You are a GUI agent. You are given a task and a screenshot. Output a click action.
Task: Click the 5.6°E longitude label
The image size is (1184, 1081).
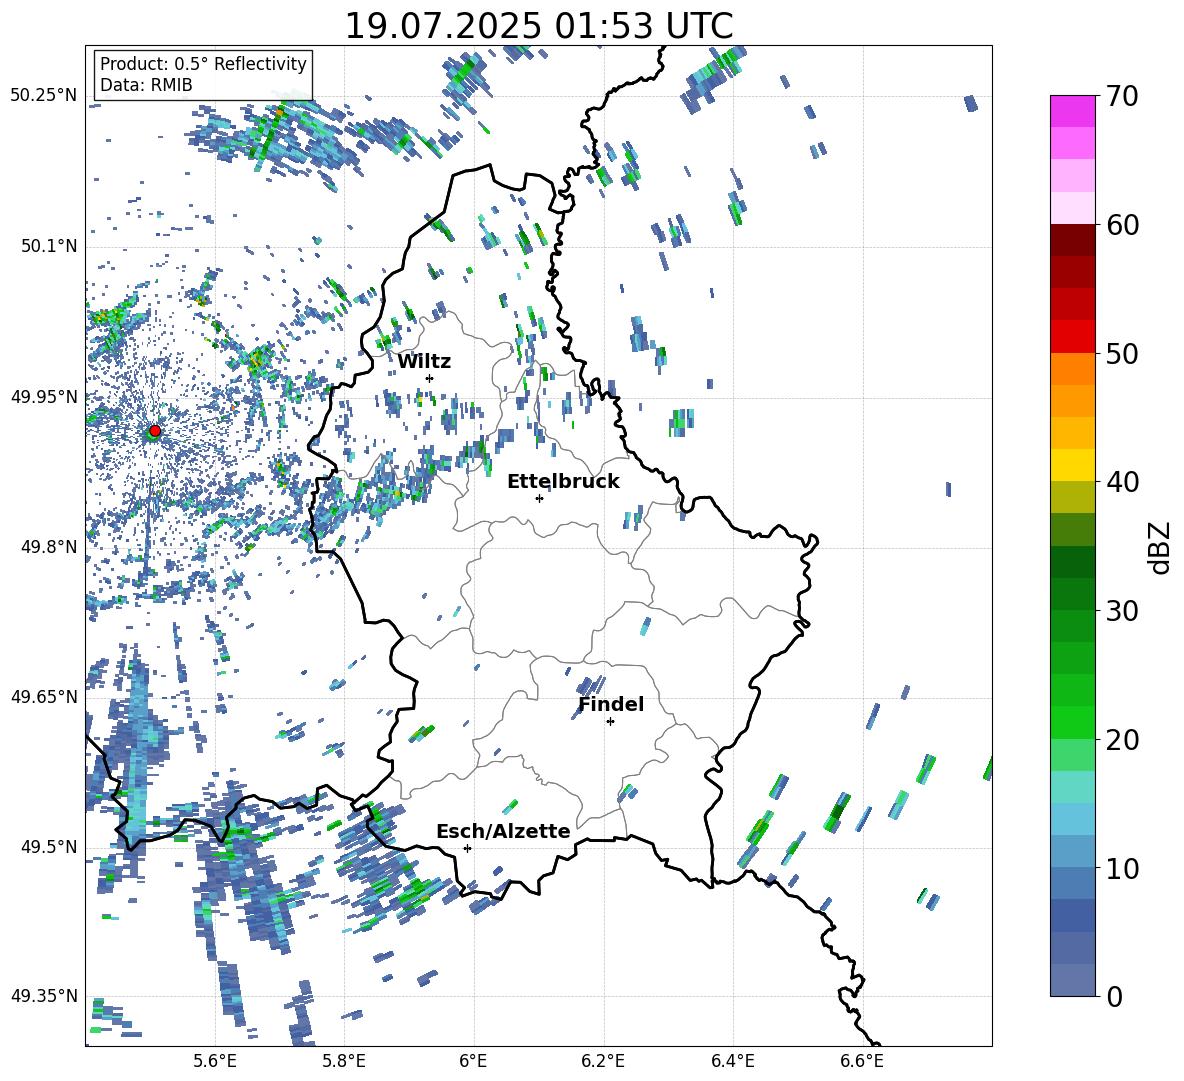(x=215, y=1061)
